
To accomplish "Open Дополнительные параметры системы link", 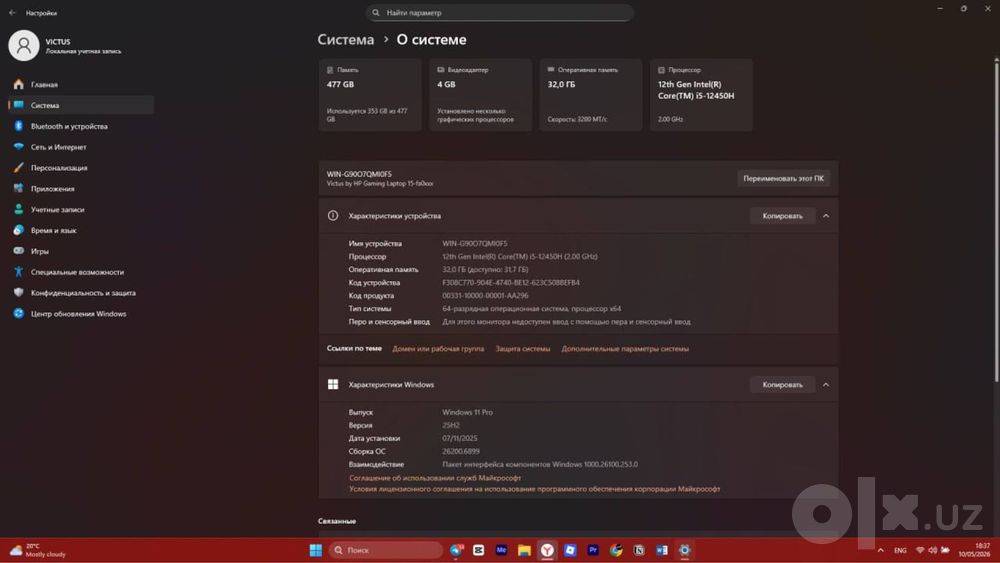I will pyautogui.click(x=625, y=349).
